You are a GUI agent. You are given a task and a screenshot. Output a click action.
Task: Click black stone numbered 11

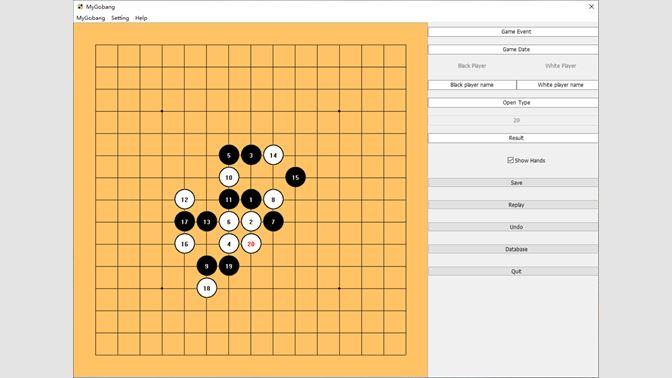(x=229, y=199)
